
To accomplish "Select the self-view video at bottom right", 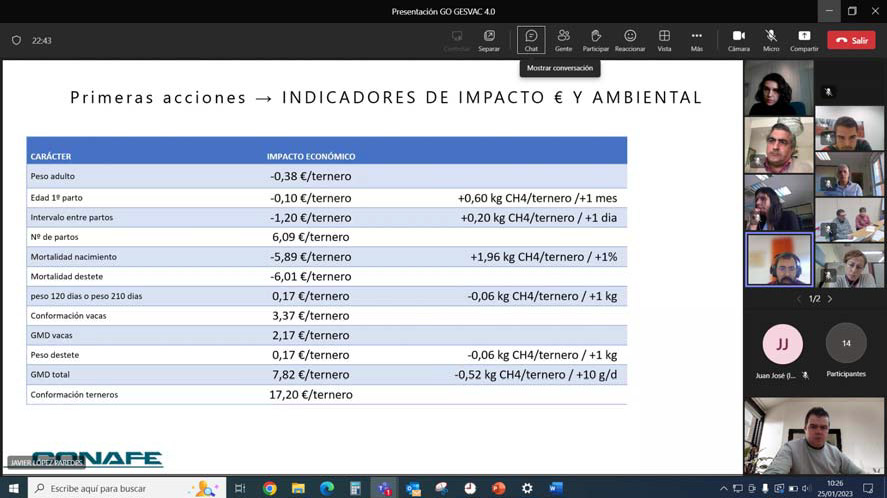I will point(814,435).
